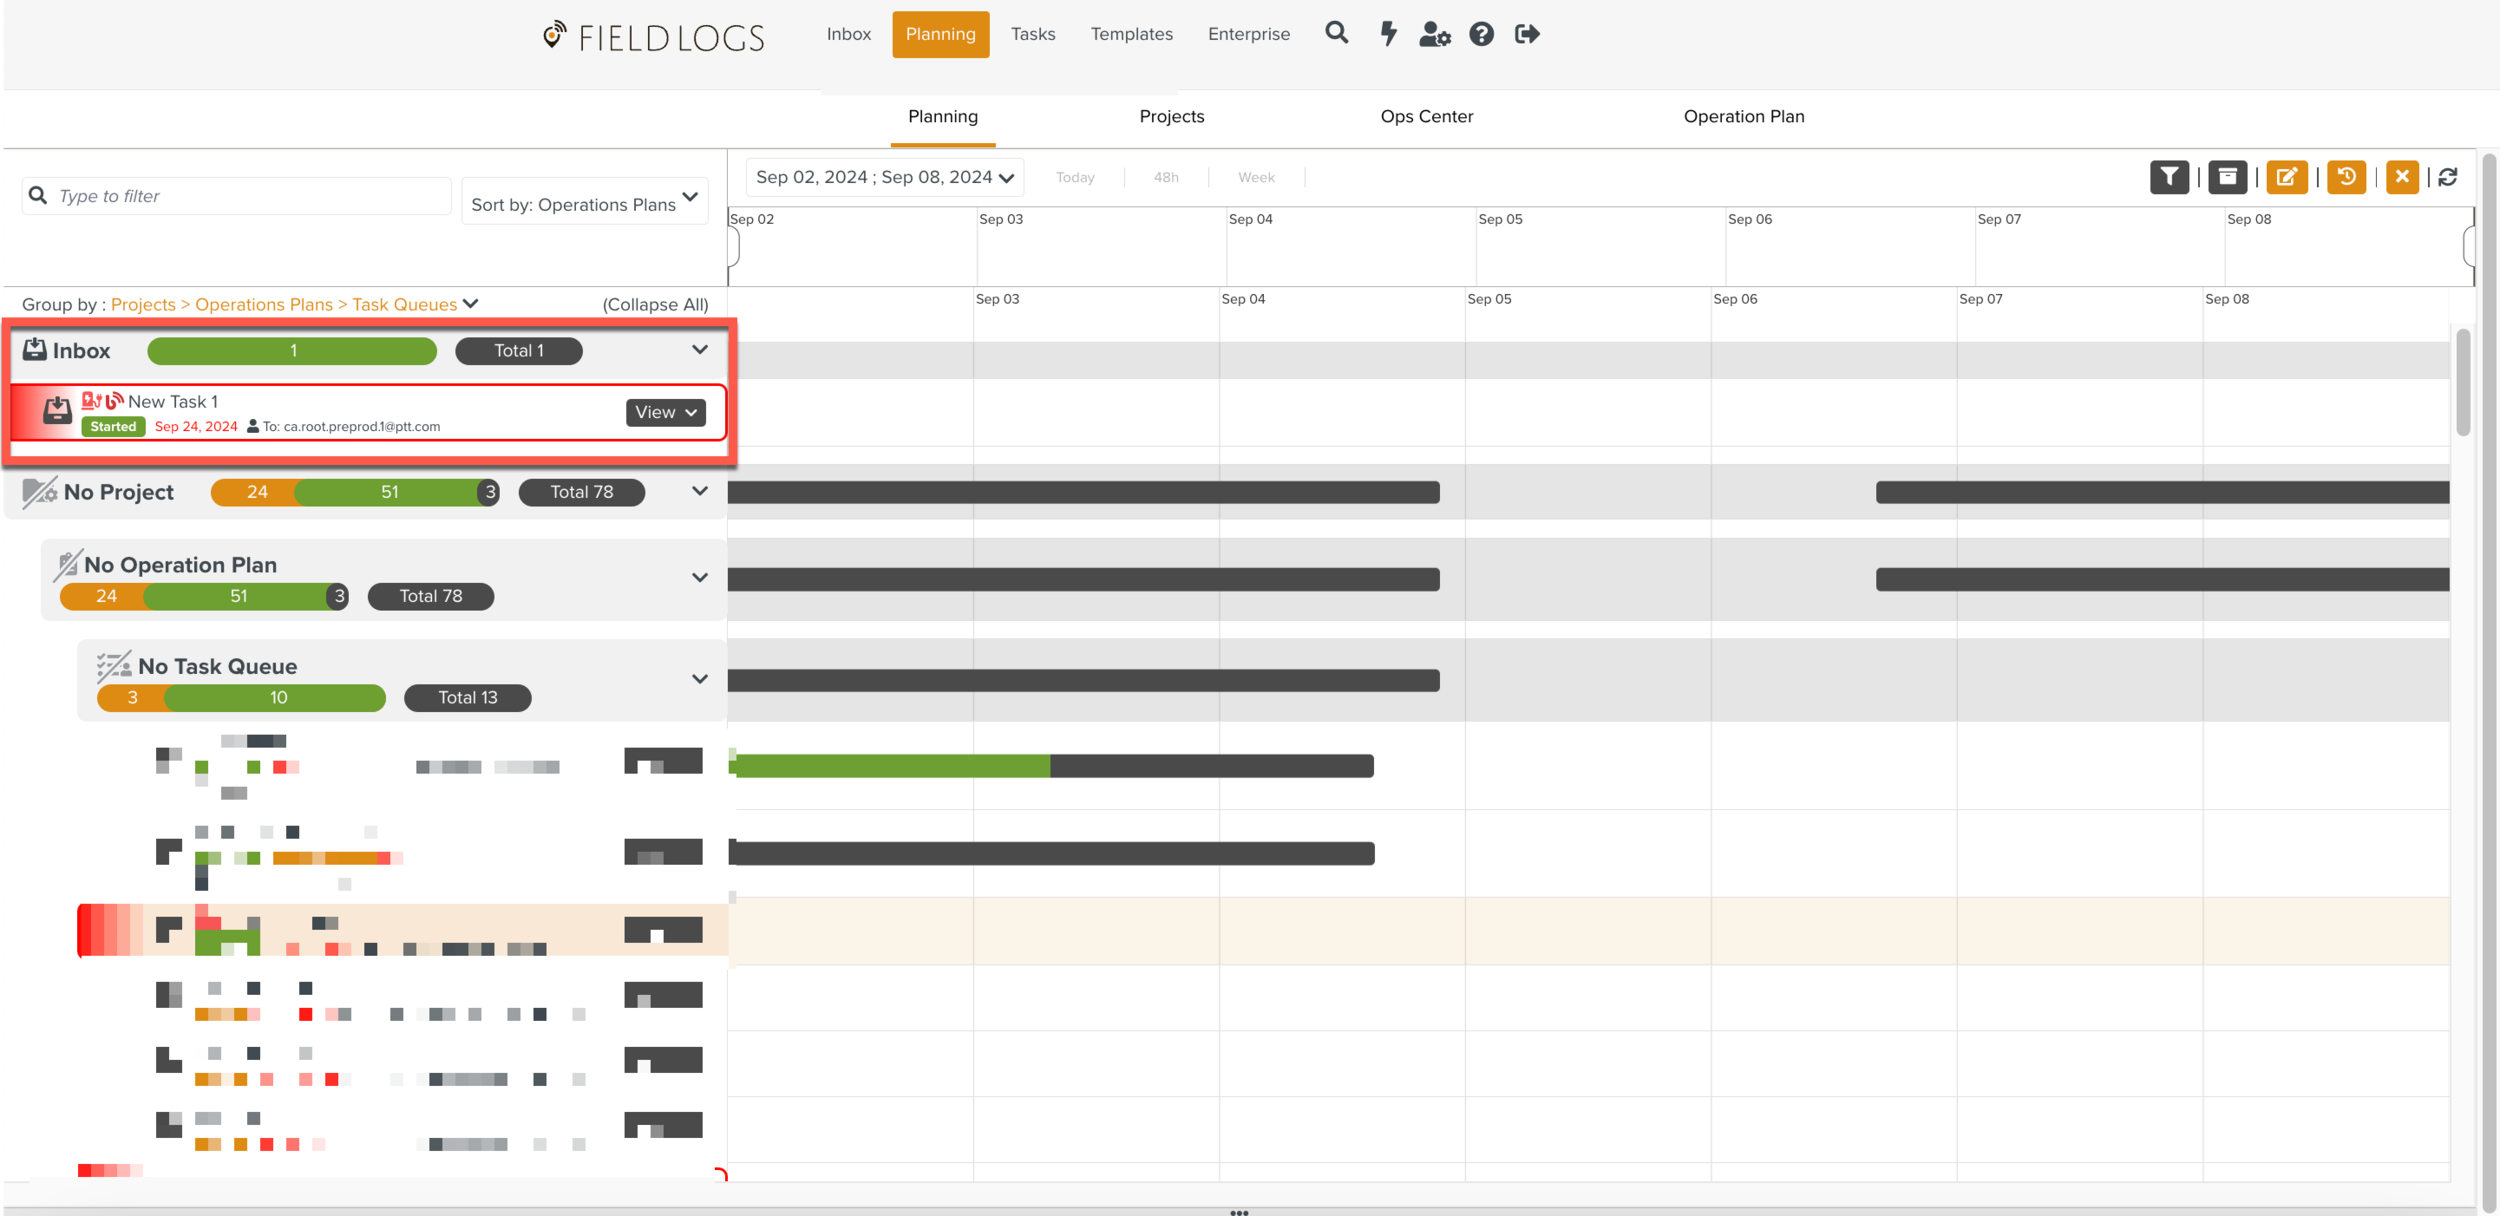Click the orange history clock icon
Viewport: 2500px width, 1216px height.
2346,177
